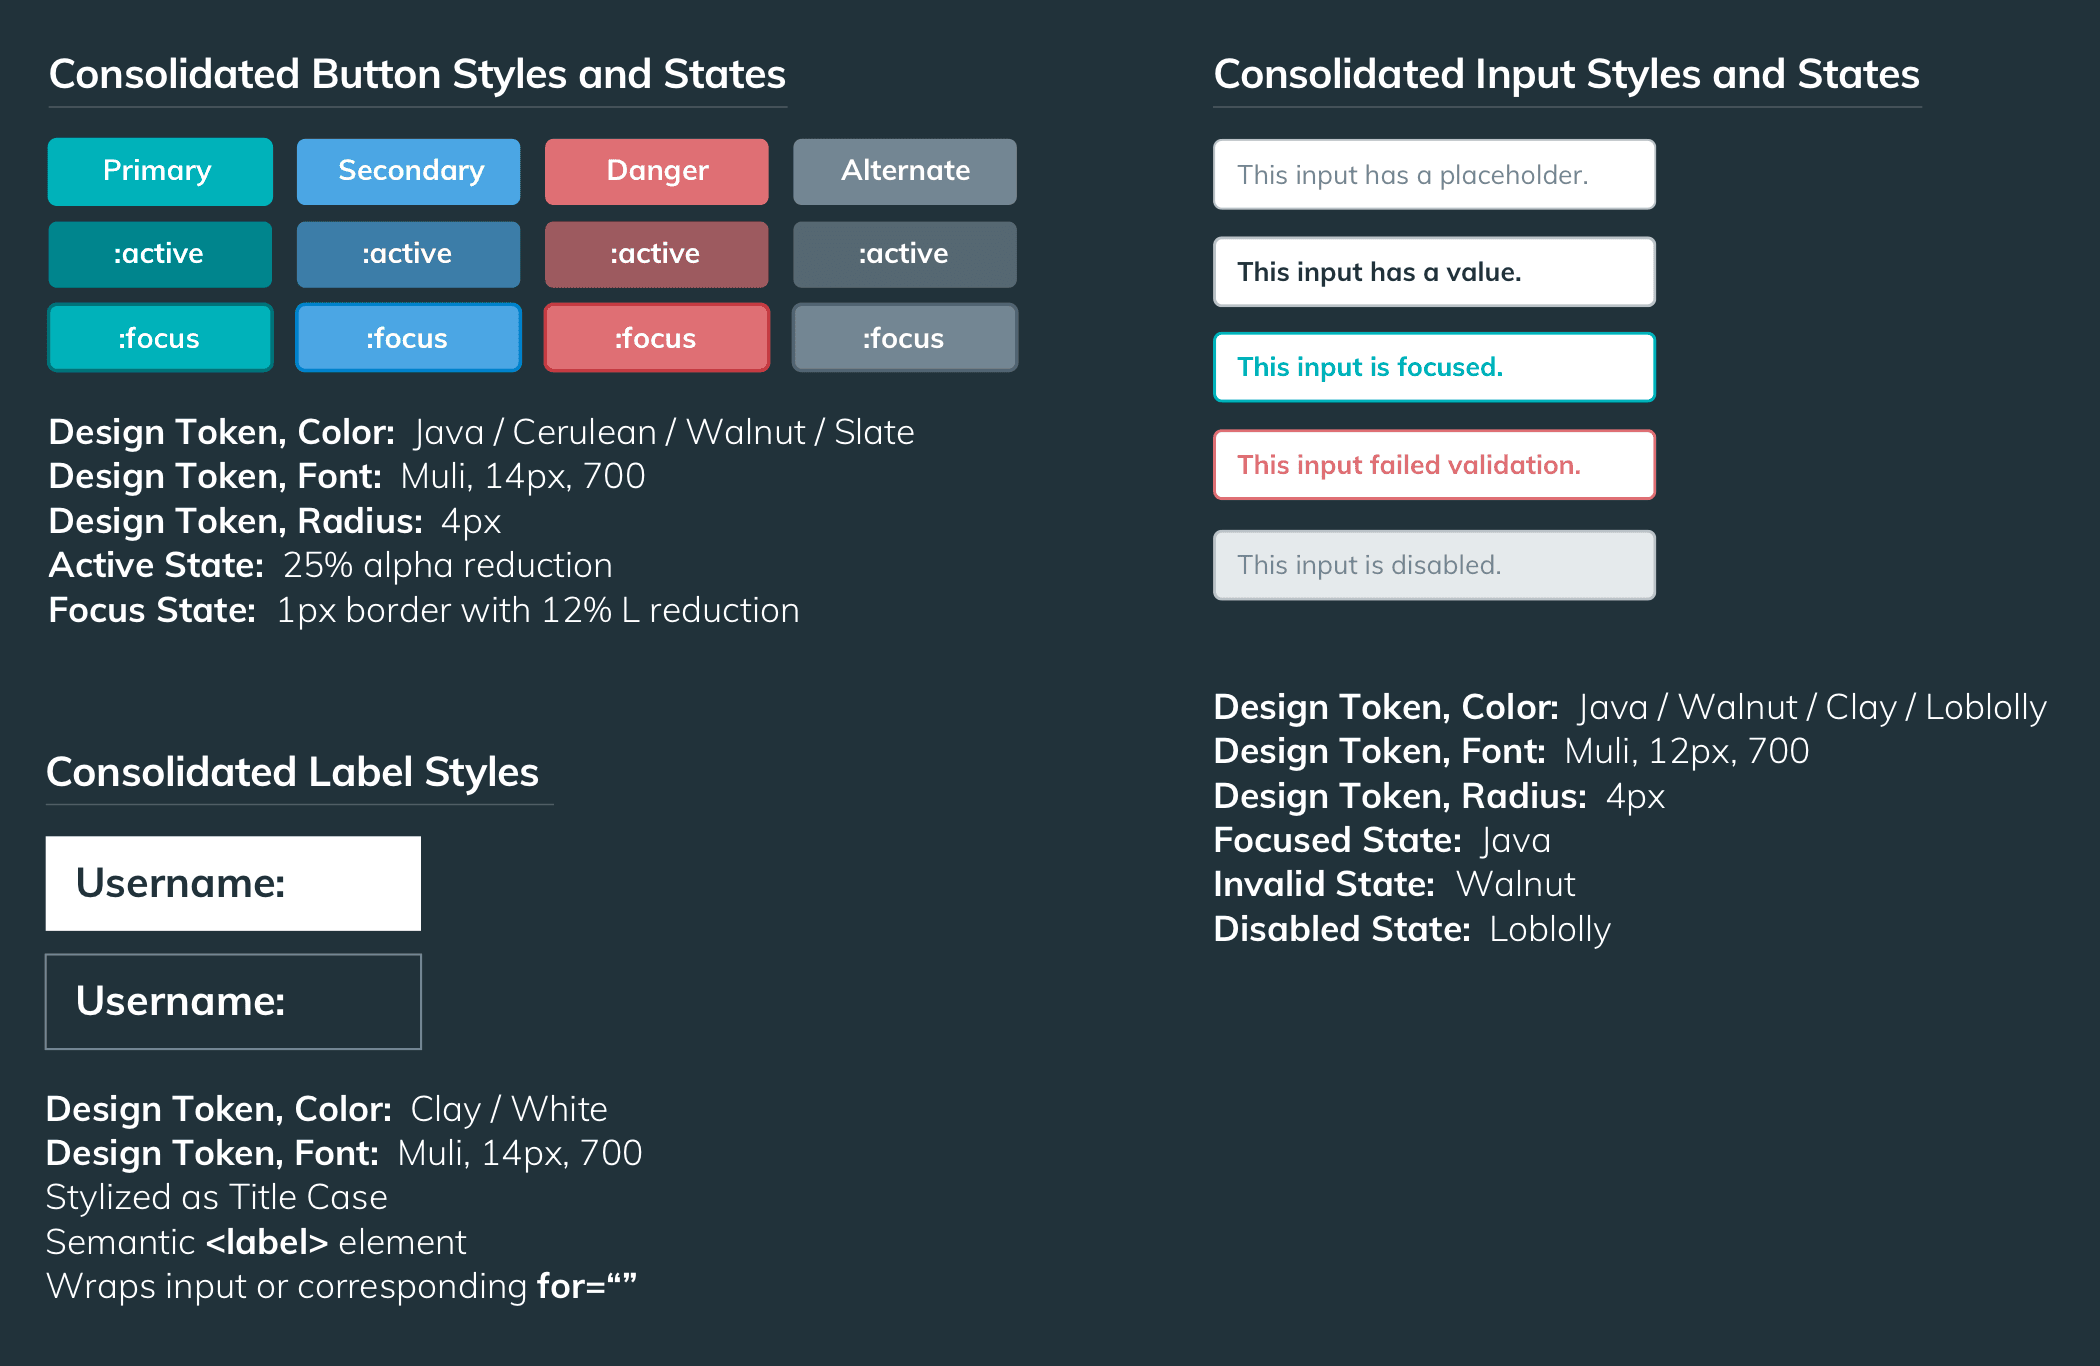Click the grayed-out disabled input
Viewport: 2100px width, 1366px height.
[1433, 565]
